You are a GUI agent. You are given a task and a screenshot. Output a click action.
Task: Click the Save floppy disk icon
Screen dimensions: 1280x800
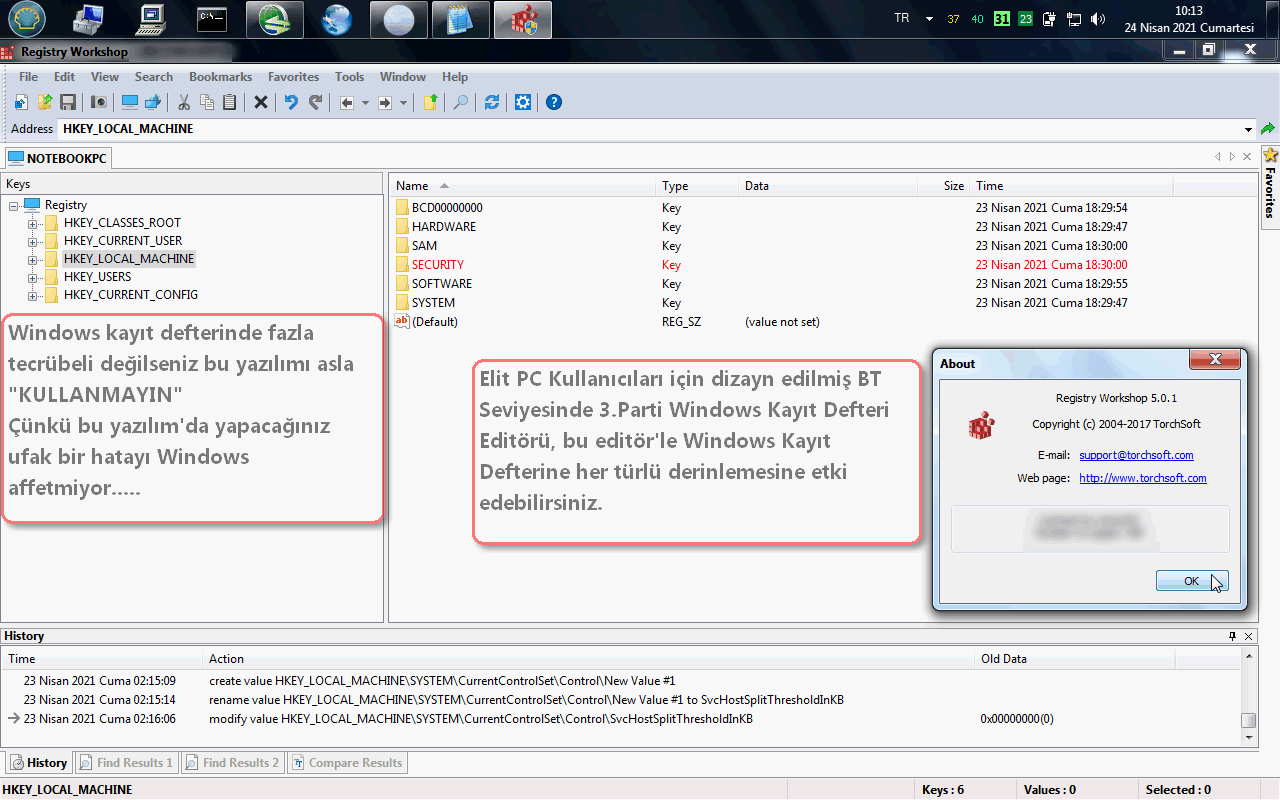pos(68,102)
